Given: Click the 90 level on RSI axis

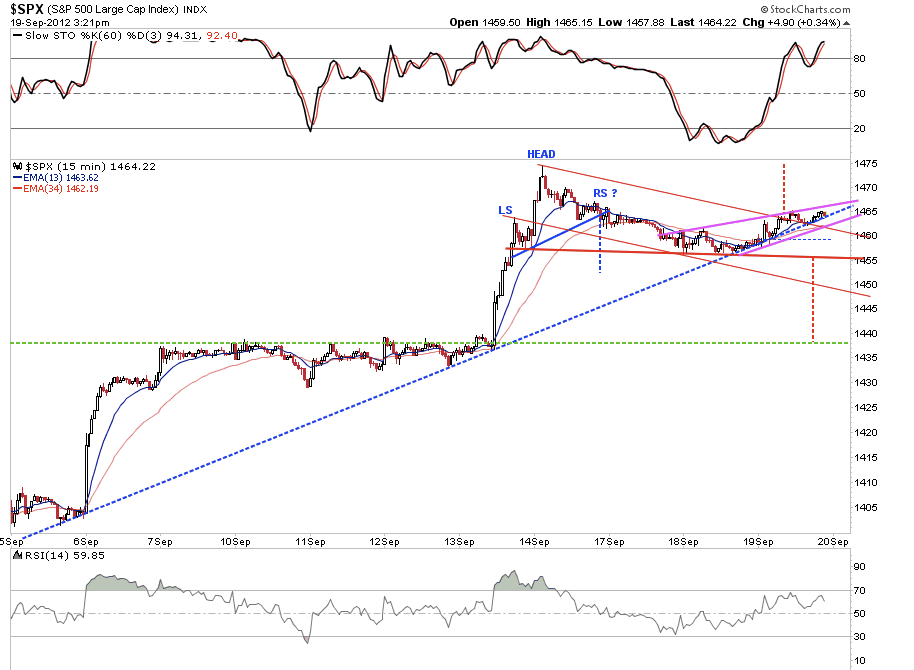Looking at the screenshot, I should click(x=859, y=567).
